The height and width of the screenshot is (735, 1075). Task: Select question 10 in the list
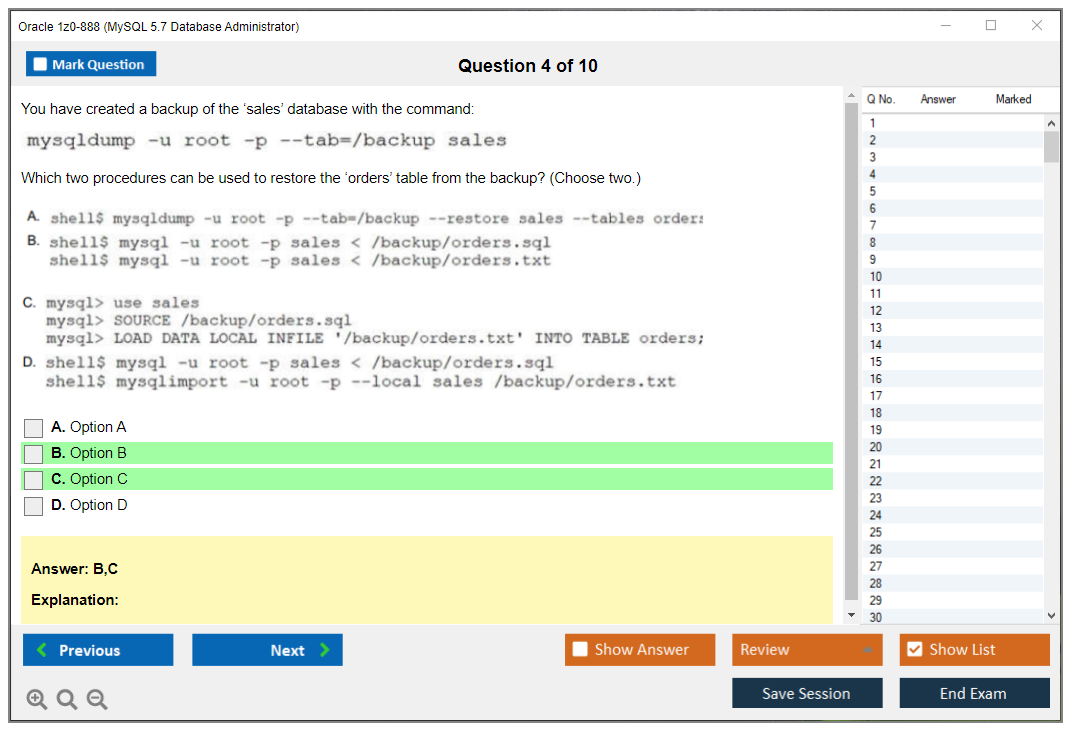point(876,277)
